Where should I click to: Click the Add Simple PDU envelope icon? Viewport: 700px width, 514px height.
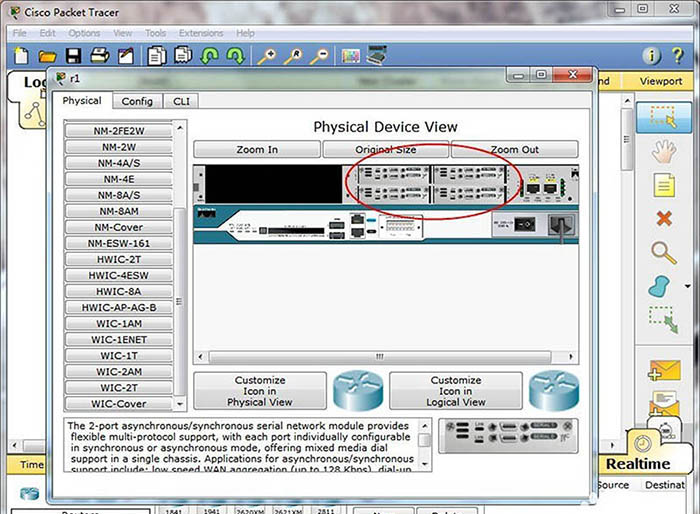[664, 370]
